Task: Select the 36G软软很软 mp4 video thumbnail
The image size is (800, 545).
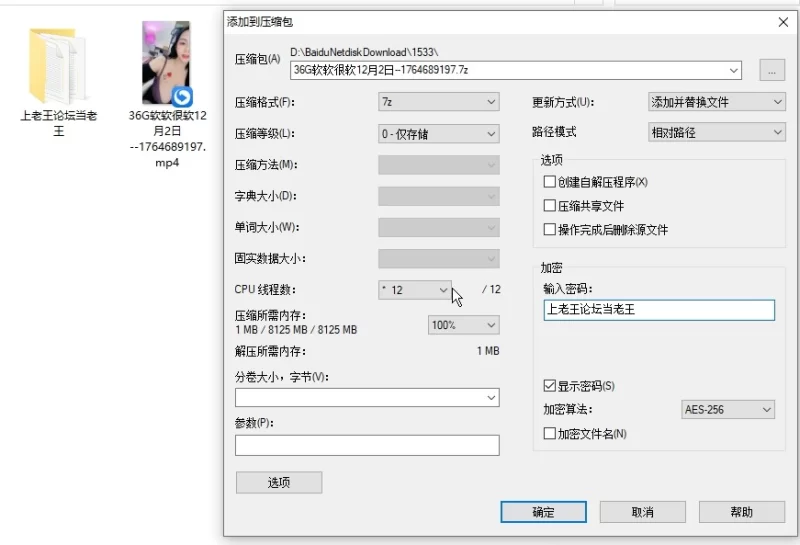Action: (166, 64)
